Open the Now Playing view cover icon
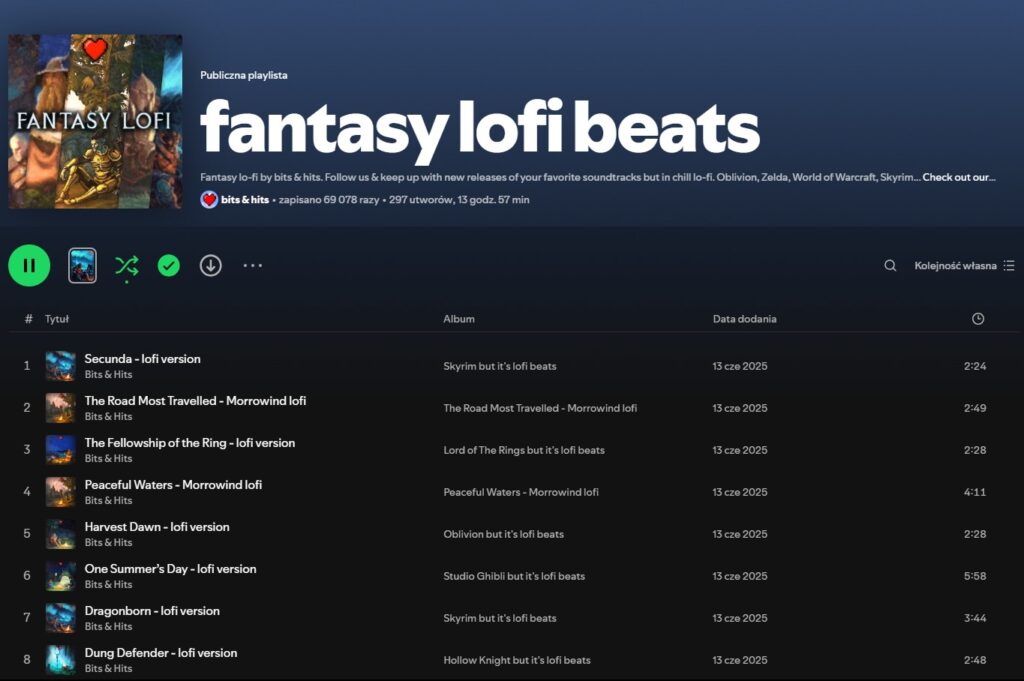Screen dimensions: 1024x681 click(x=82, y=265)
